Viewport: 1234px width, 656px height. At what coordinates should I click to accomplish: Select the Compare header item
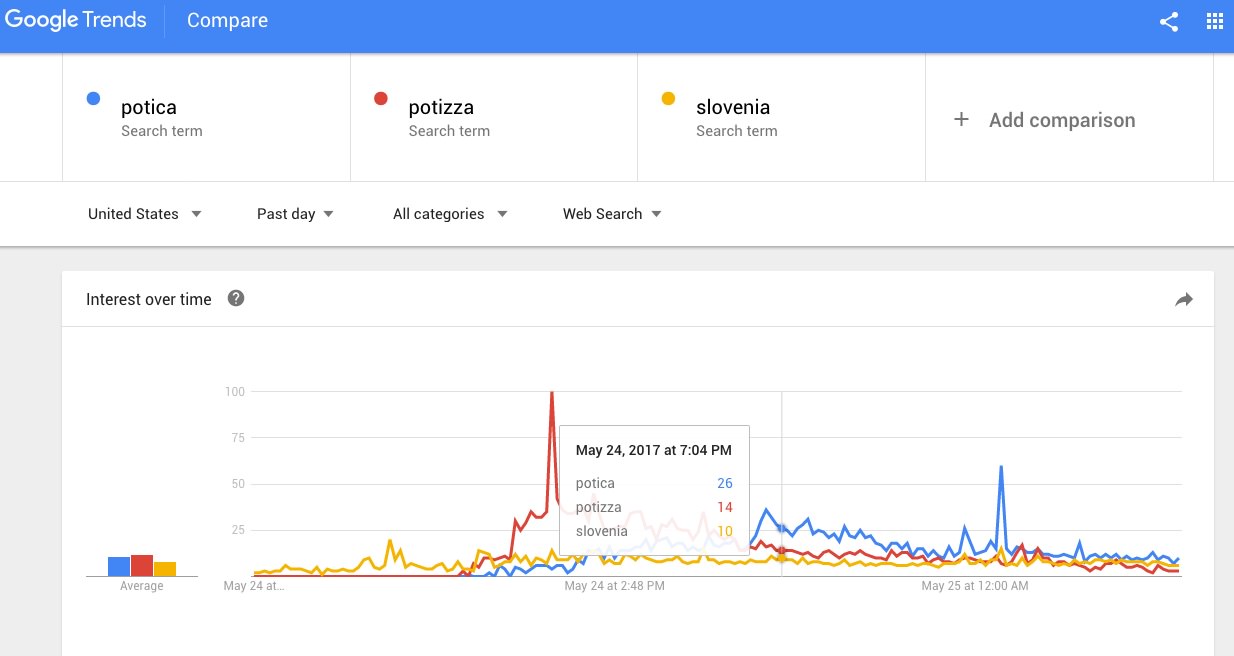pyautogui.click(x=227, y=20)
